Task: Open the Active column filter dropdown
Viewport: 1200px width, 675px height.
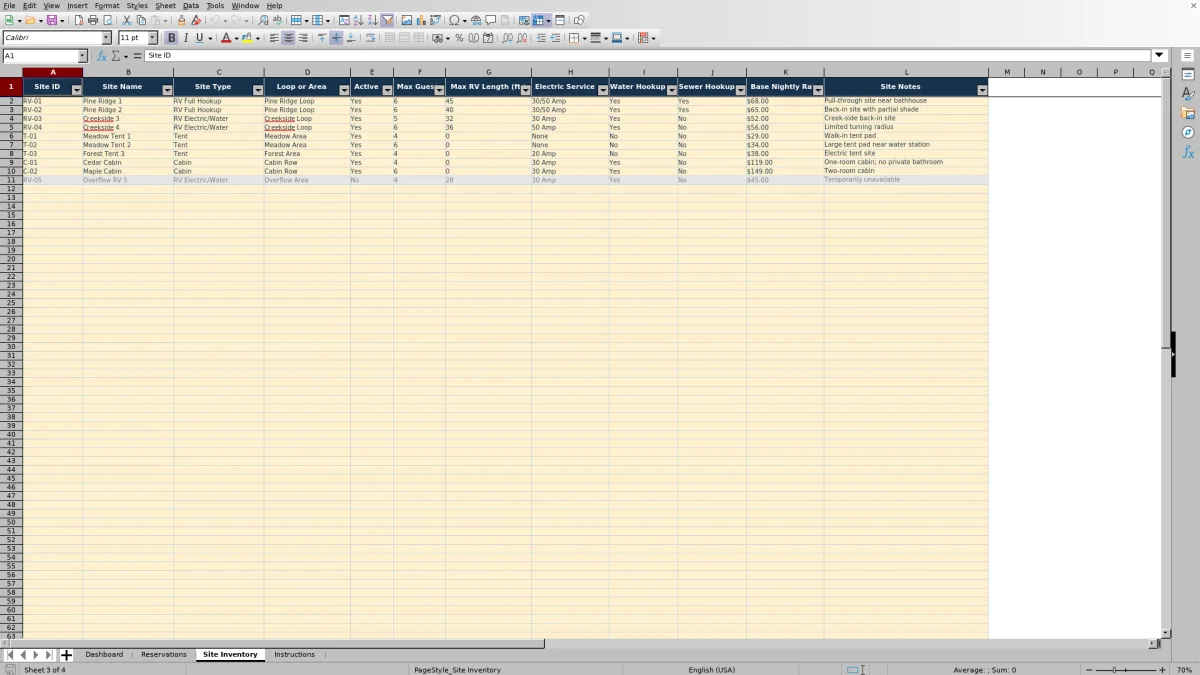Action: point(387,90)
